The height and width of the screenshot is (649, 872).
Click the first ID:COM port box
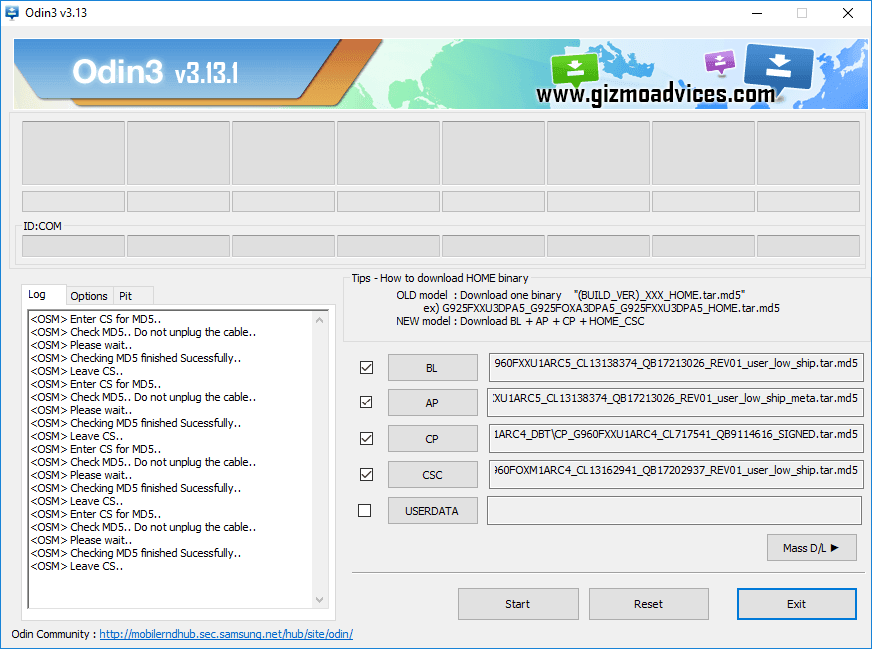click(x=73, y=246)
